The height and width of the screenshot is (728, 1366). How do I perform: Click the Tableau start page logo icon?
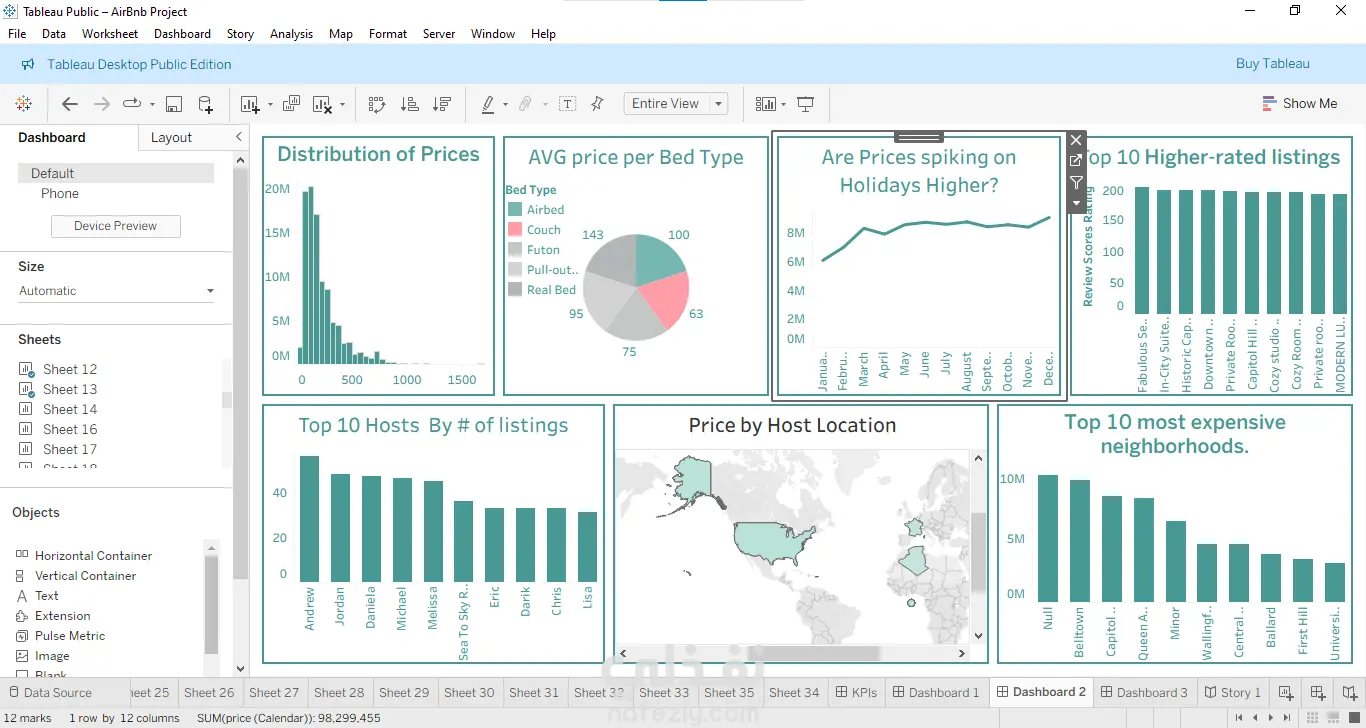click(23, 104)
